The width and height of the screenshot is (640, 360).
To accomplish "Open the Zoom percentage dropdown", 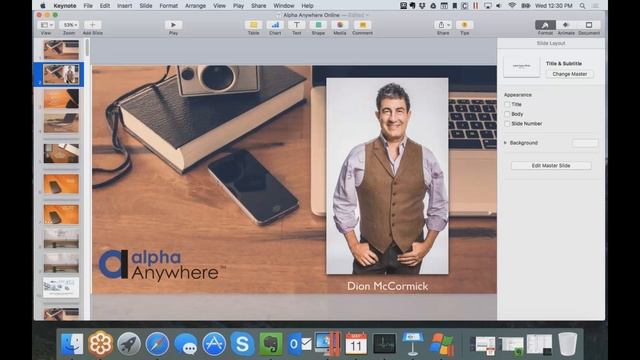I will (69, 25).
